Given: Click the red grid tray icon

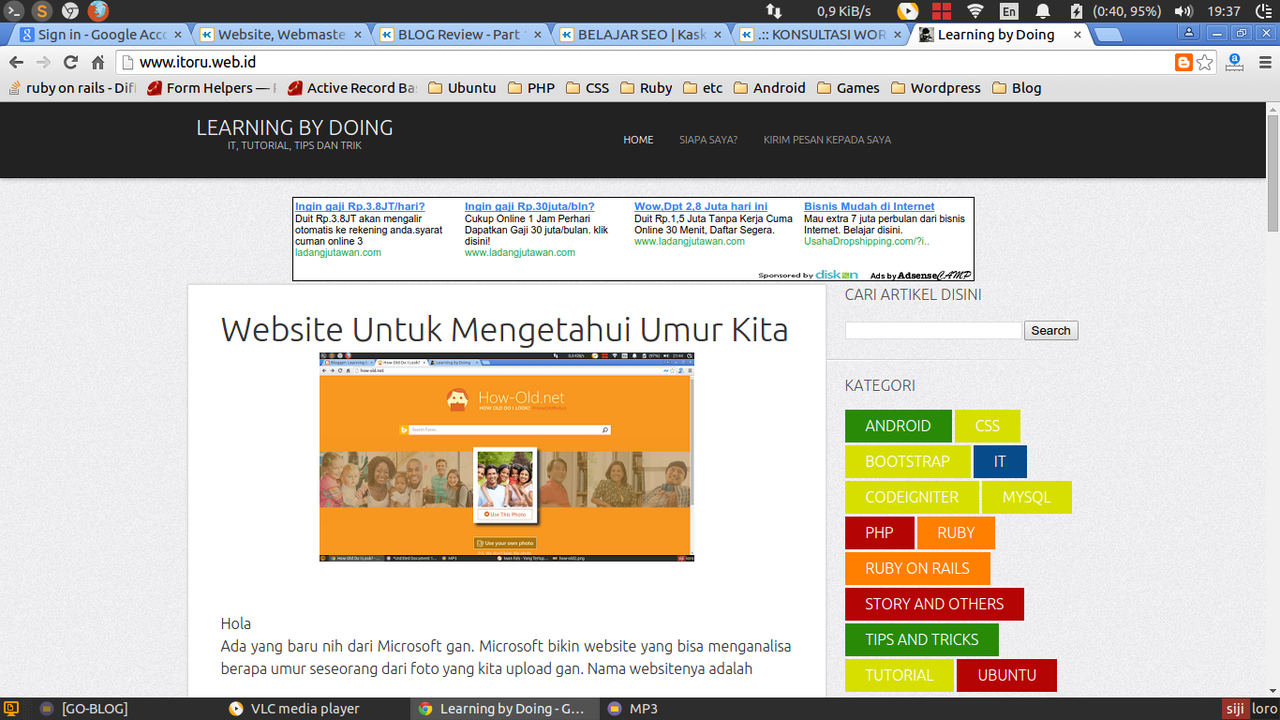Looking at the screenshot, I should (941, 11).
